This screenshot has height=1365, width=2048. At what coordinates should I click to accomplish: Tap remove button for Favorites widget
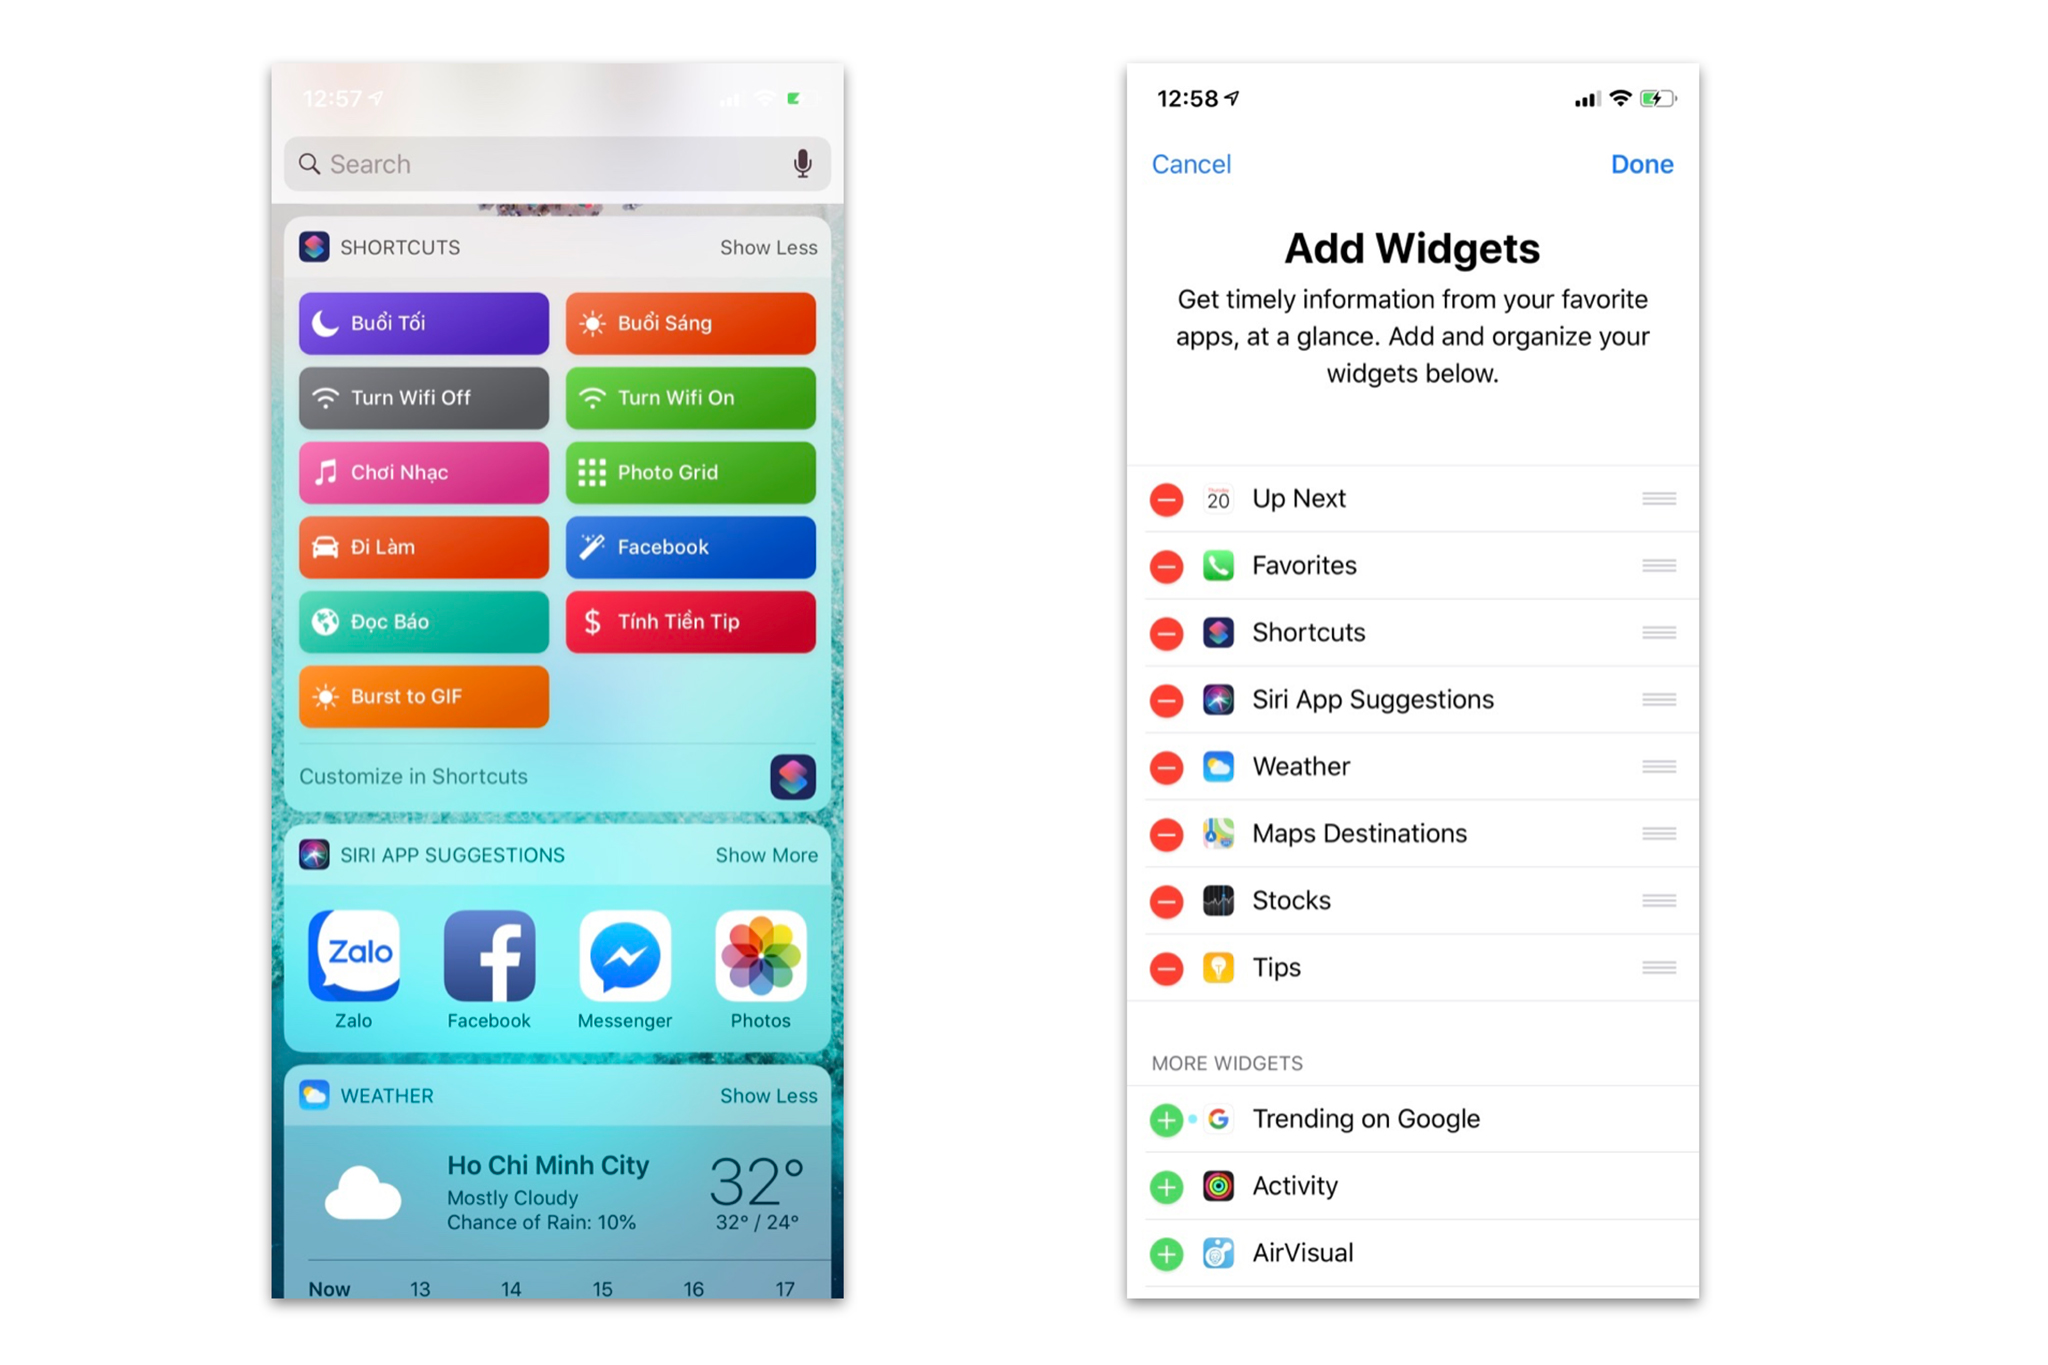click(x=1165, y=567)
